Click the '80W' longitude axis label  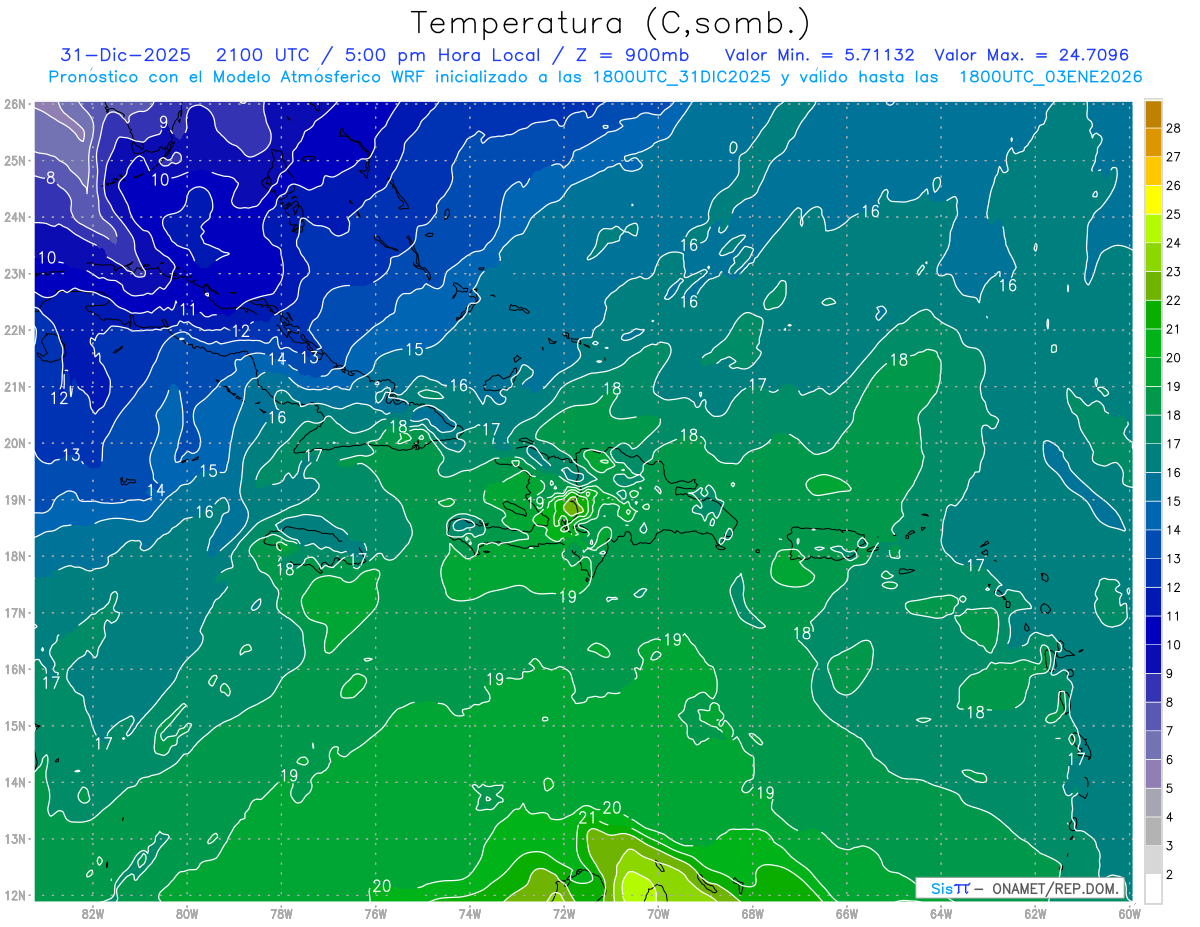click(x=187, y=913)
